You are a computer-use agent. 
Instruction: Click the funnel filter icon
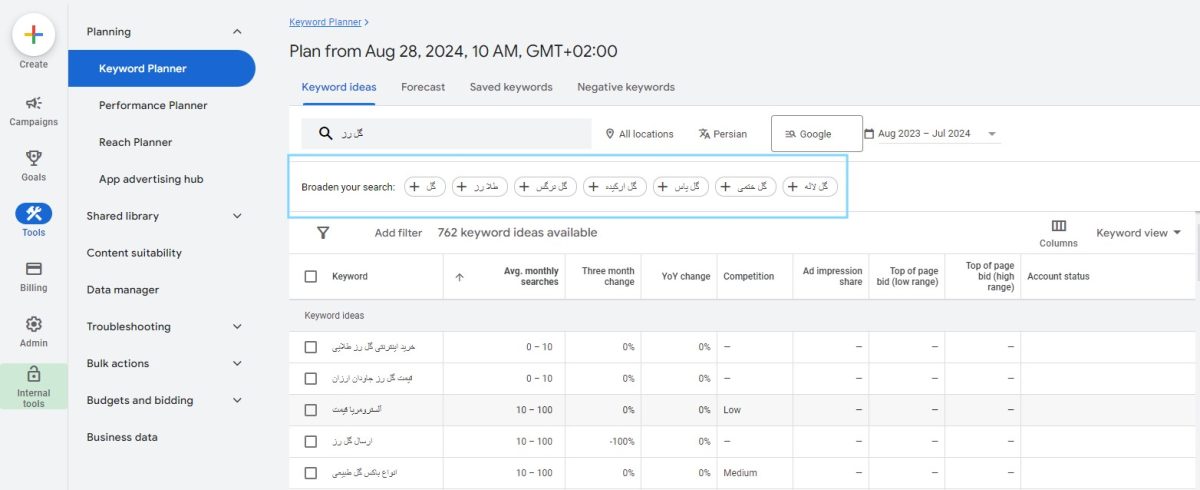tap(323, 232)
